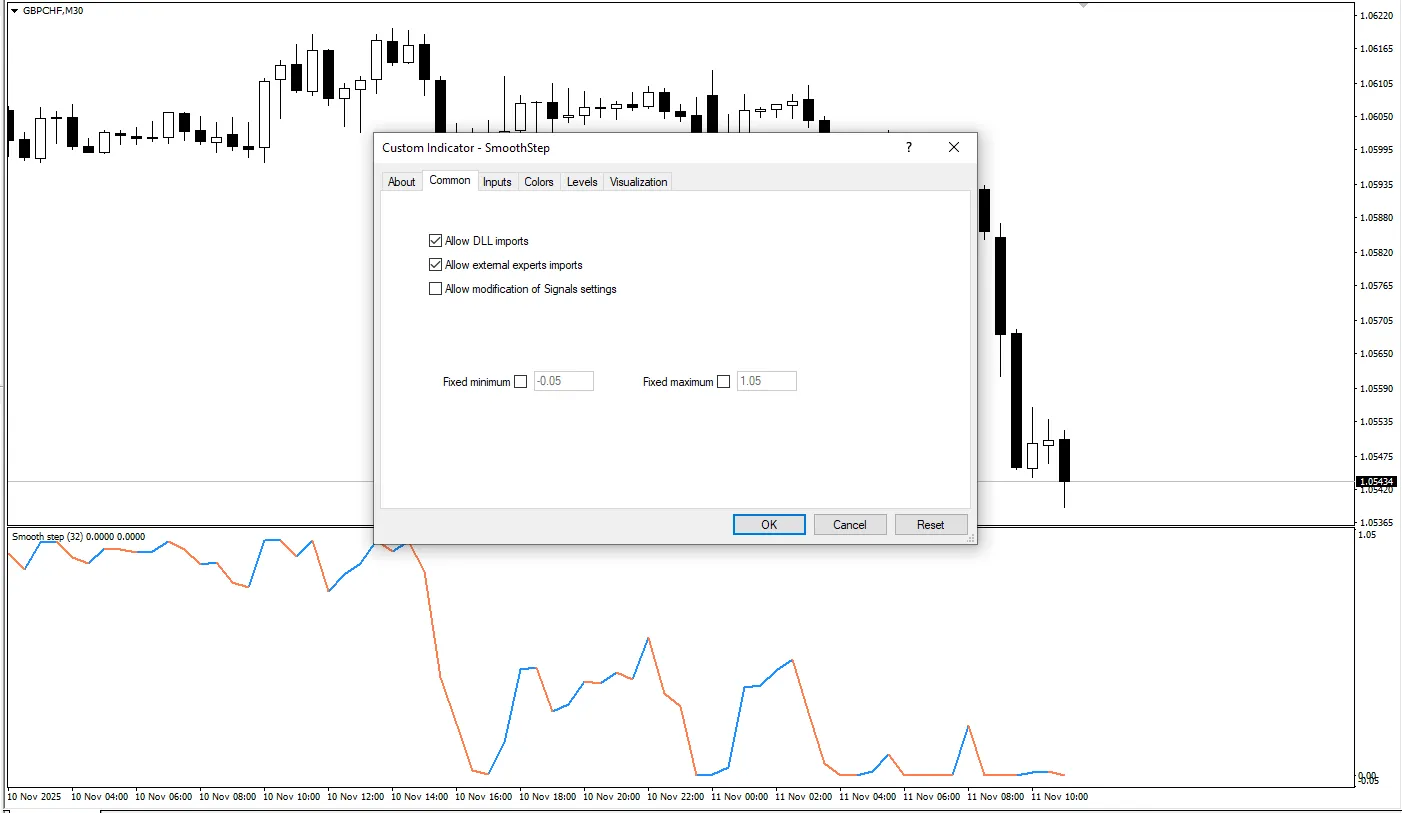This screenshot has height=813, width=1402.
Task: Uncheck Allow DLL imports
Action: [435, 241]
